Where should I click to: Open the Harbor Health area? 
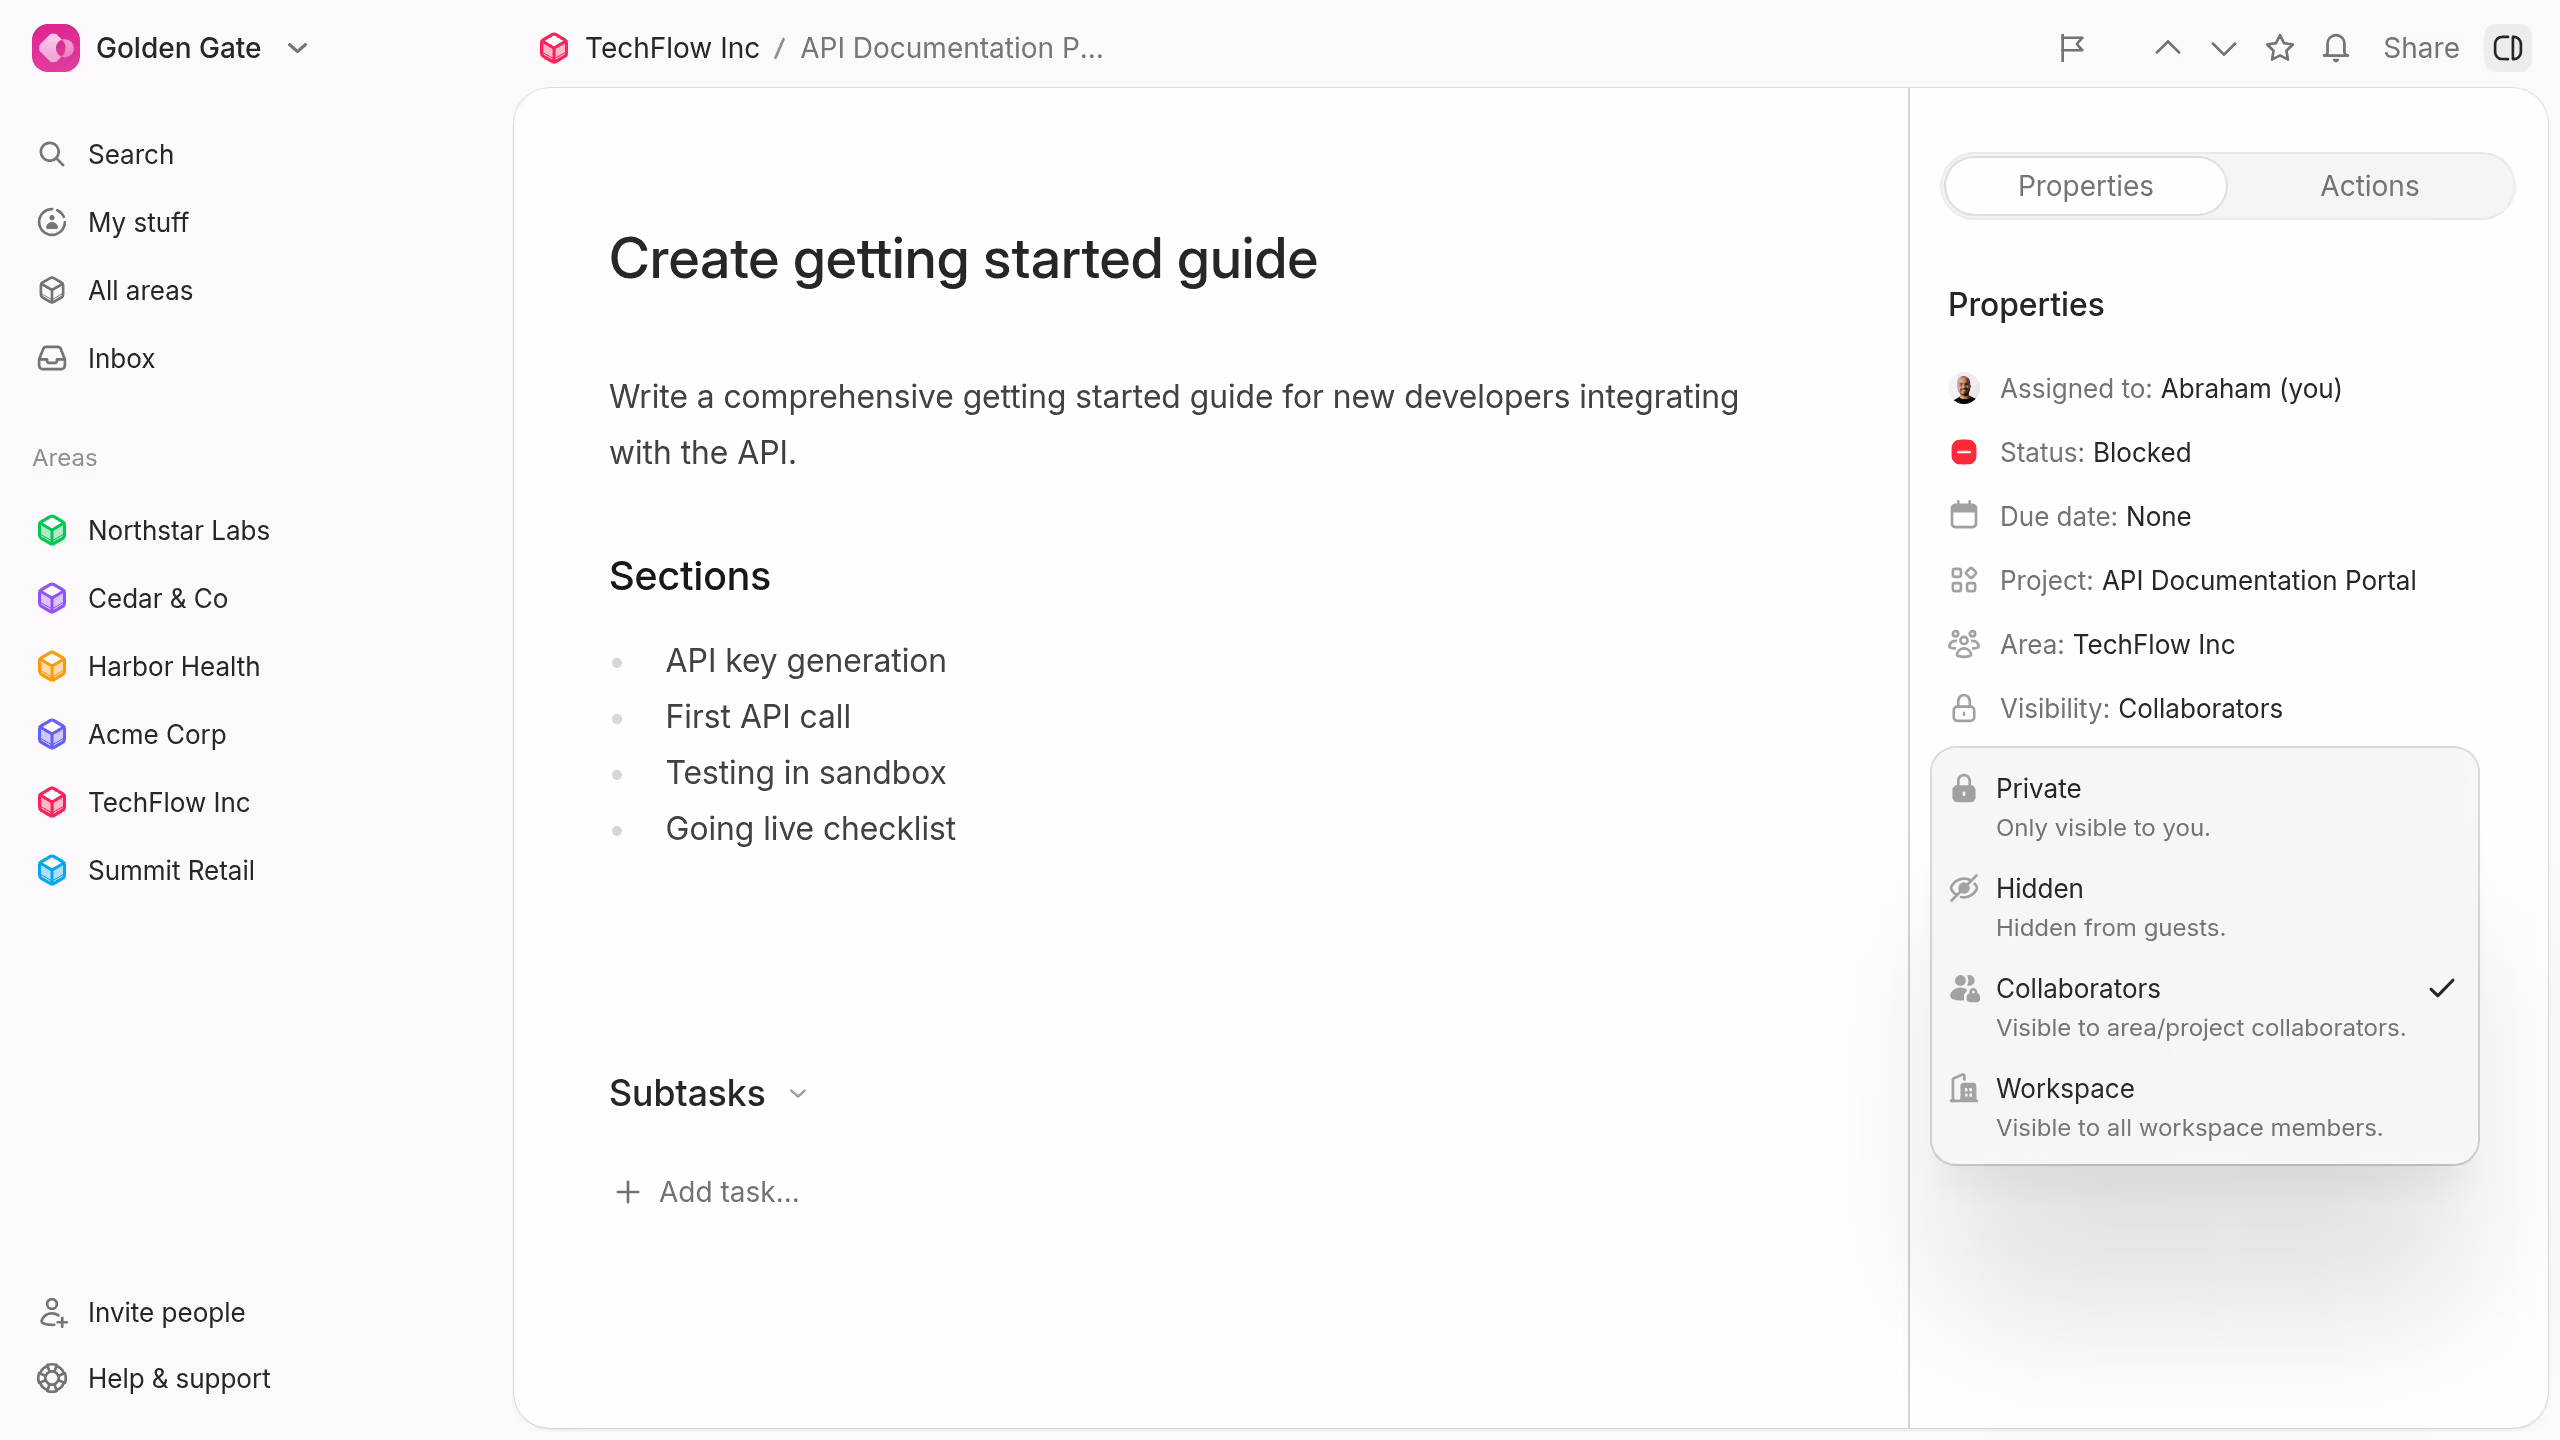click(x=149, y=666)
